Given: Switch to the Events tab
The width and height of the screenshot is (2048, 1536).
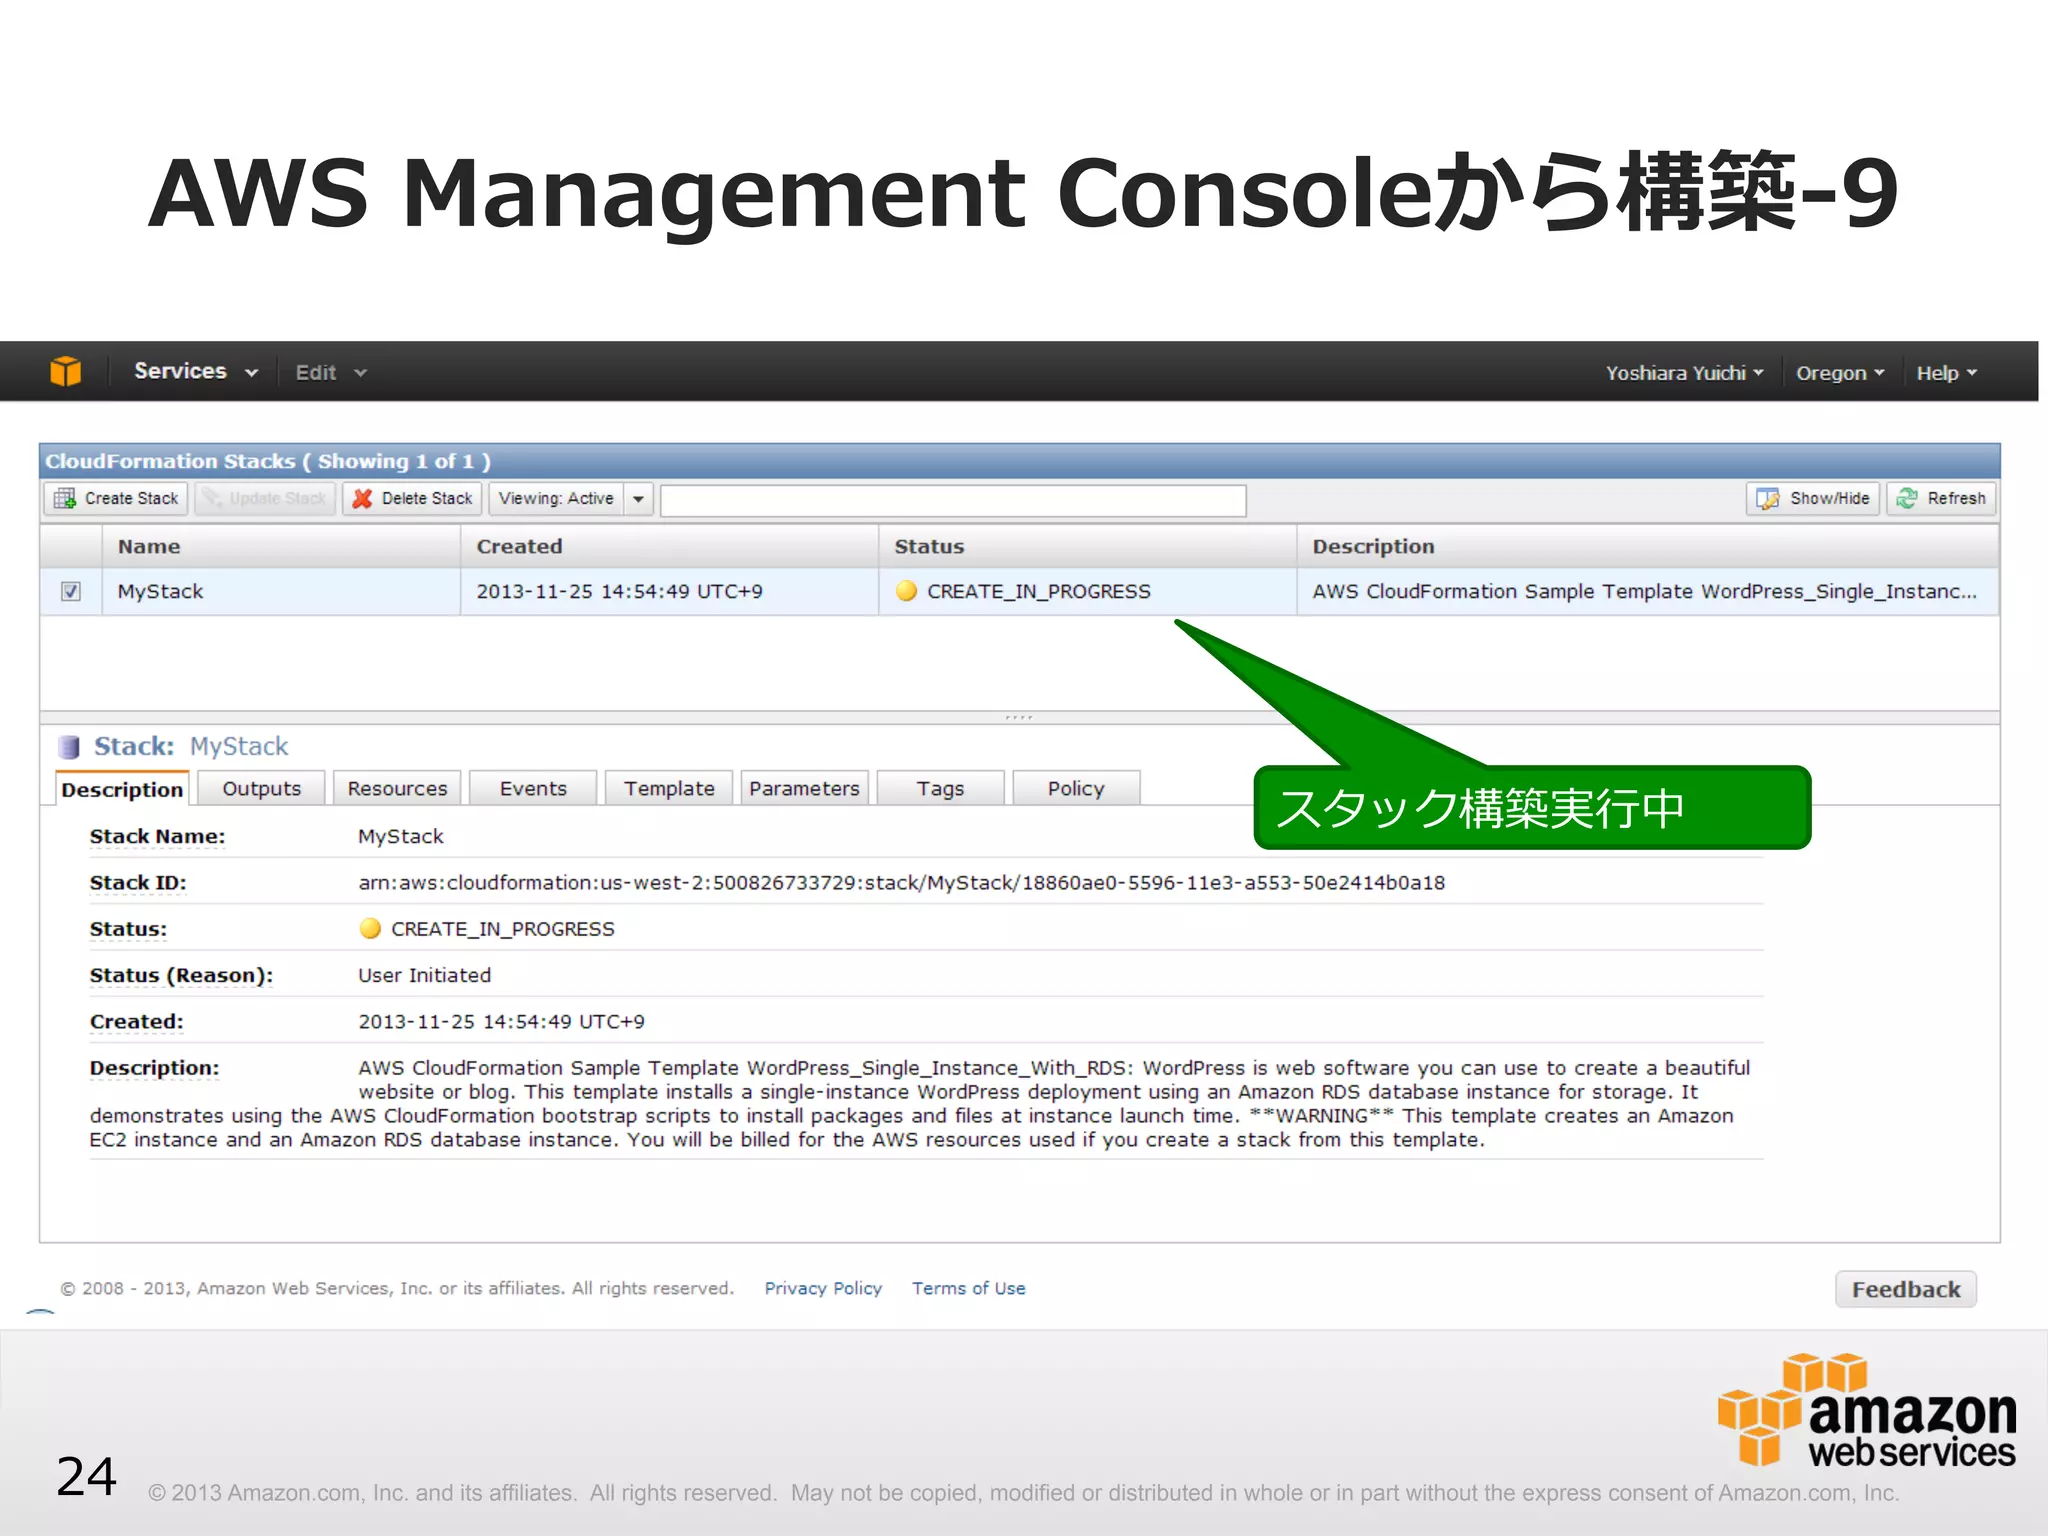Looking at the screenshot, I should click(x=533, y=788).
